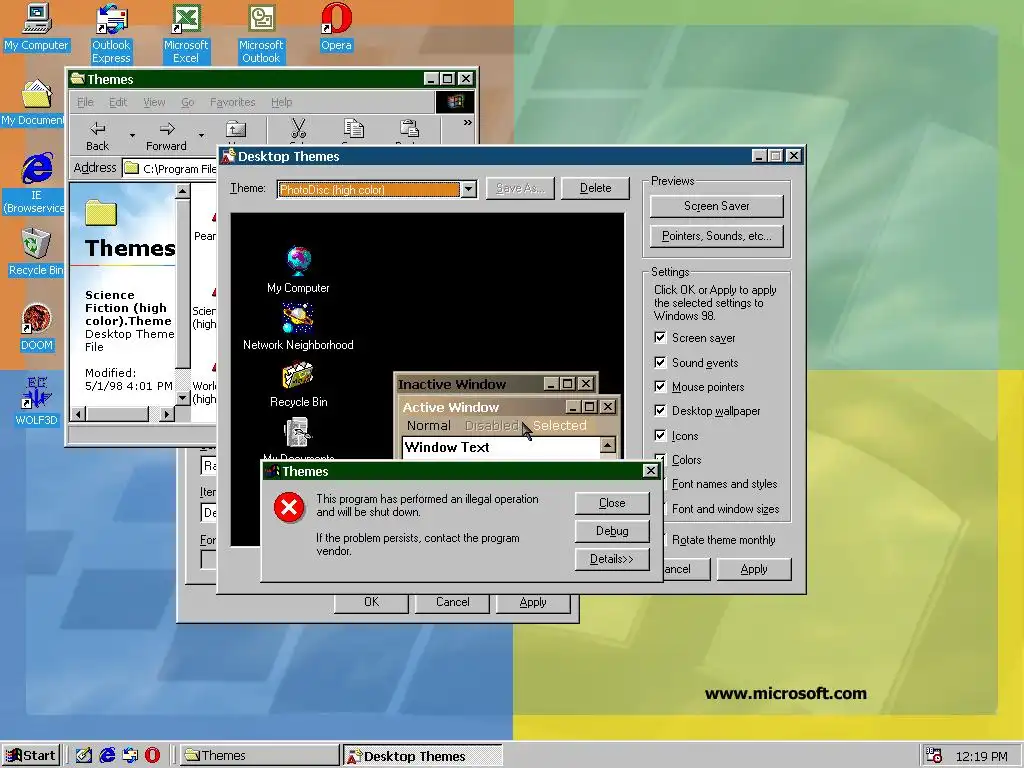Click Close in the error dialog

coord(612,503)
